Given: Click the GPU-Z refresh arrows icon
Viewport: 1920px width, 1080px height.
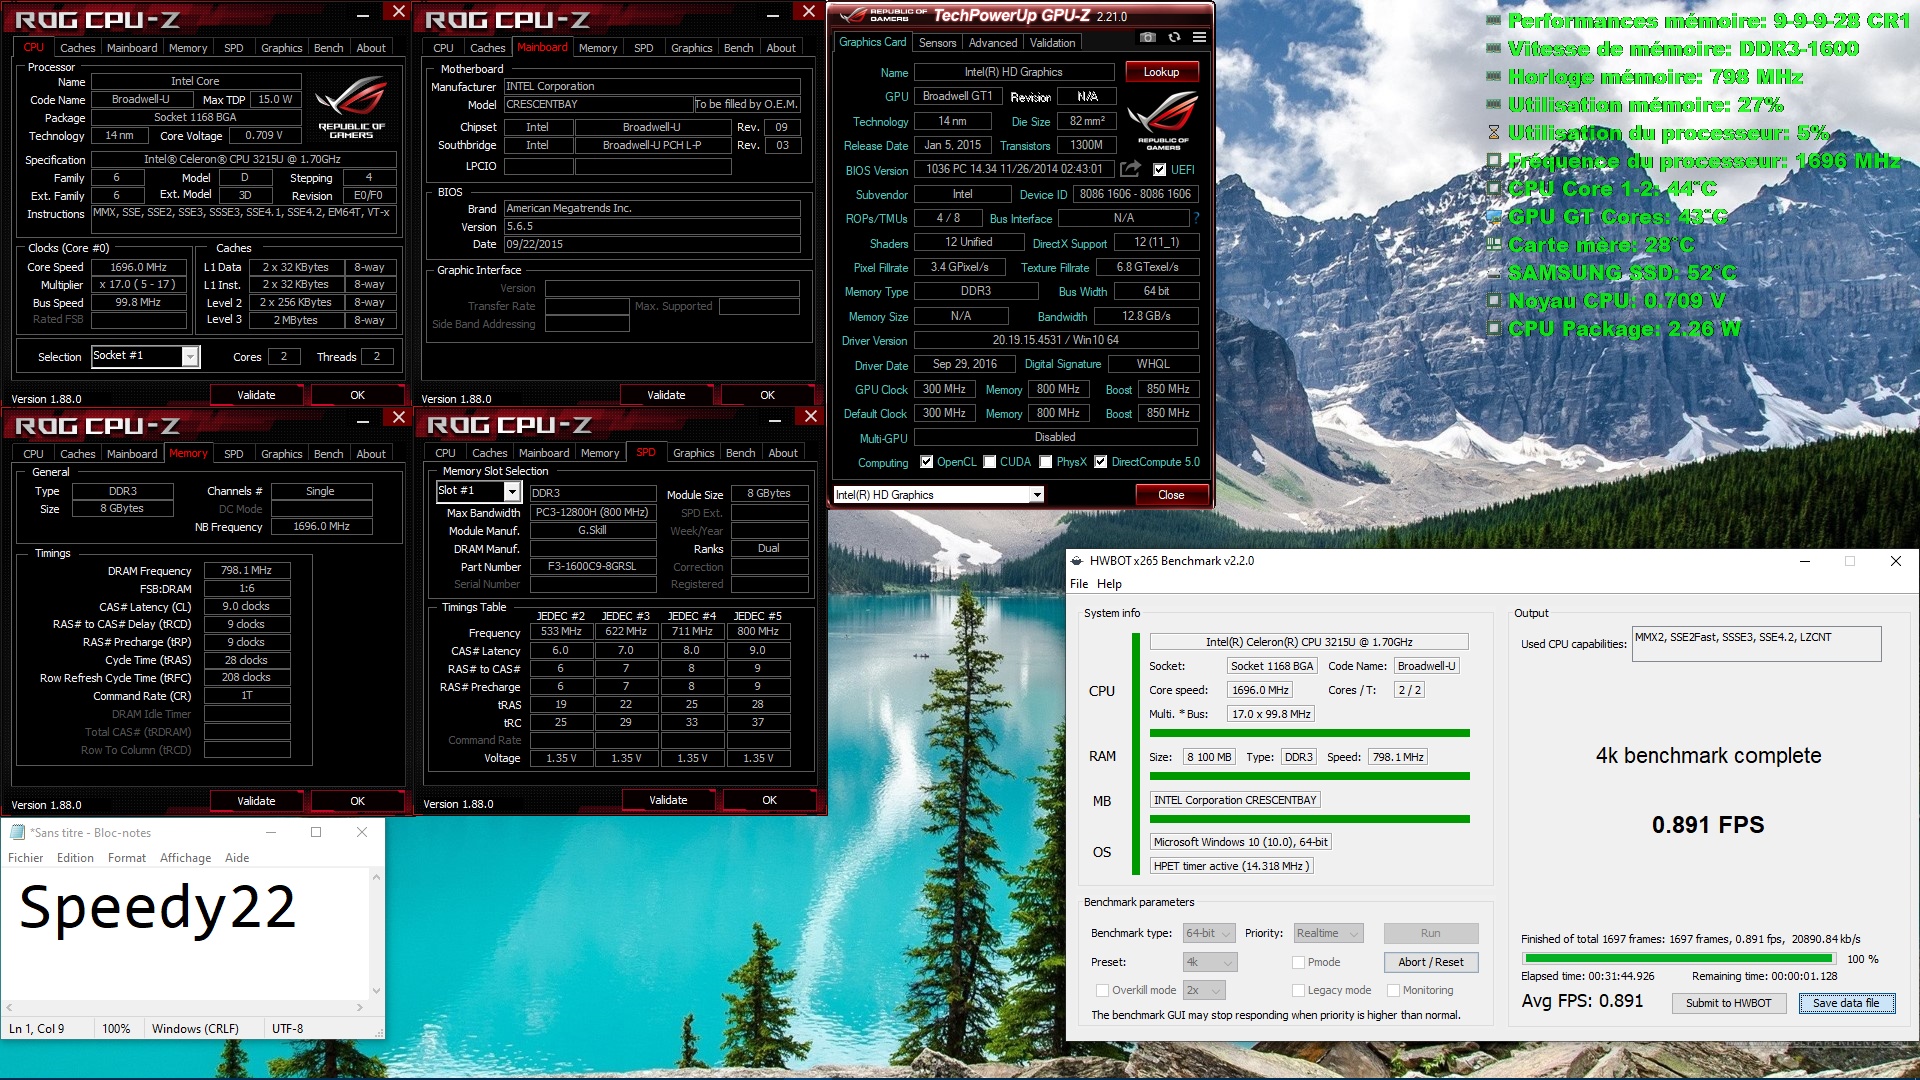Looking at the screenshot, I should pyautogui.click(x=1174, y=38).
